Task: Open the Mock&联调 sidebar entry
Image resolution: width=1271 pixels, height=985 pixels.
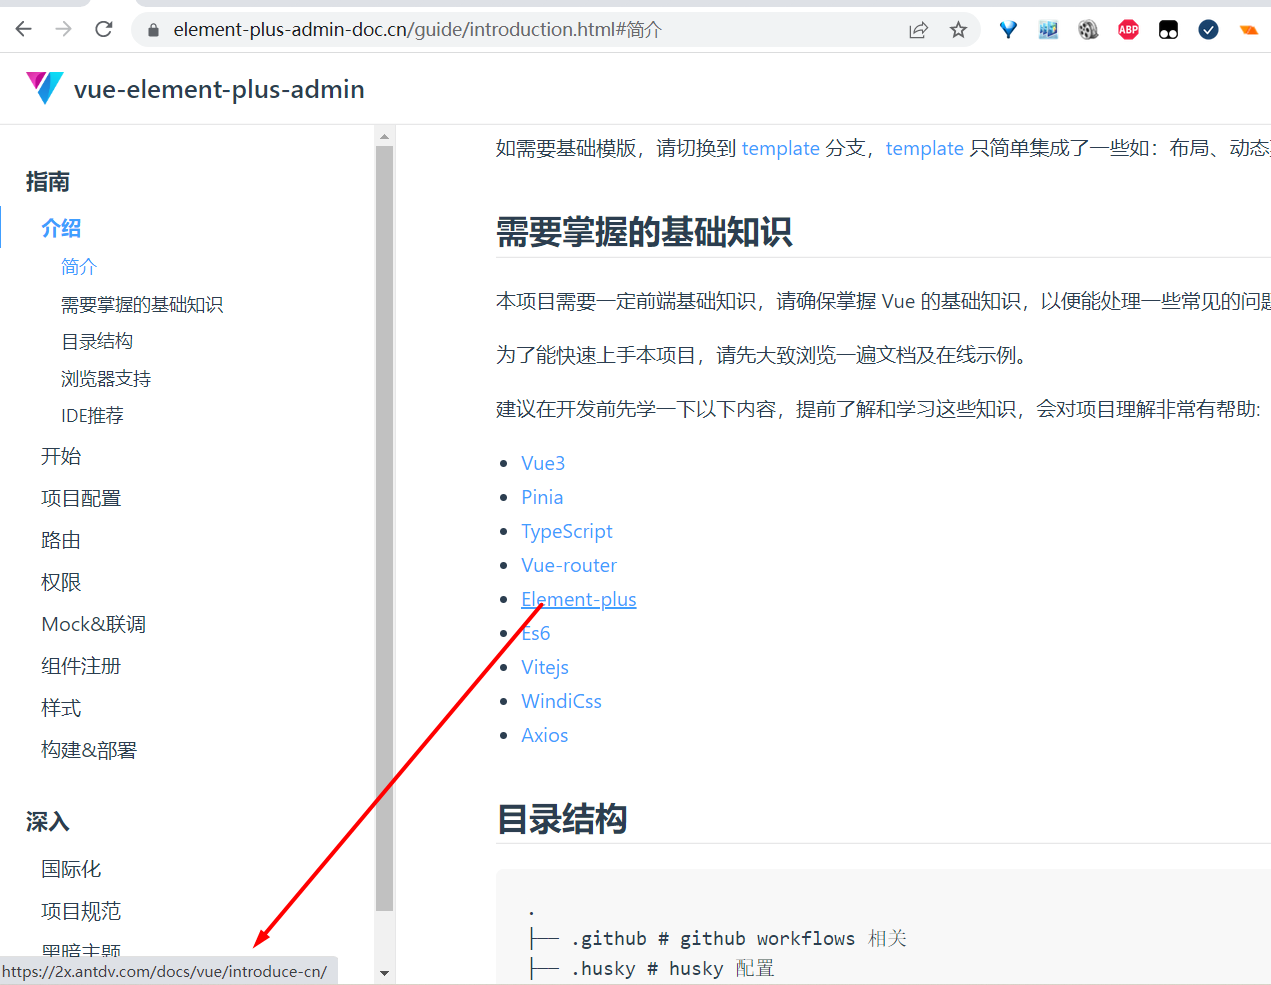Action: click(x=93, y=623)
